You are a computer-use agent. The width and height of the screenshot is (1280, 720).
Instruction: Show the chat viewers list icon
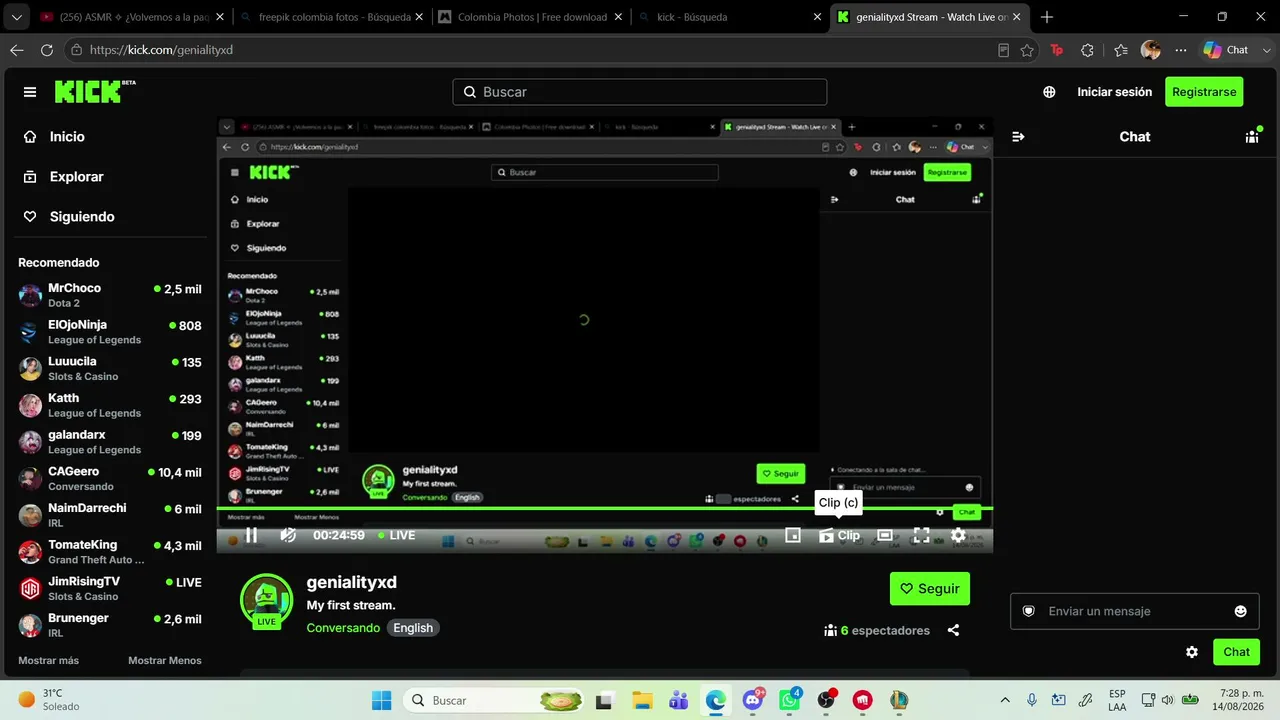(x=1252, y=137)
